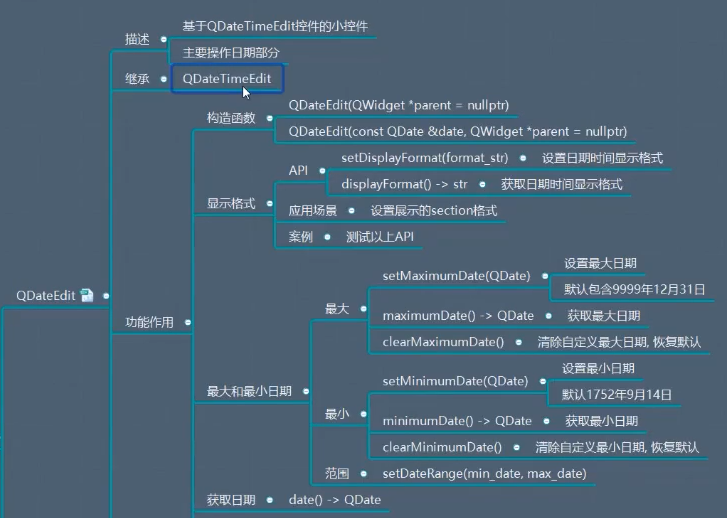Click 基于QDateTimeEdit控件的小控件 text
The width and height of the screenshot is (727, 518).
click(x=275, y=26)
